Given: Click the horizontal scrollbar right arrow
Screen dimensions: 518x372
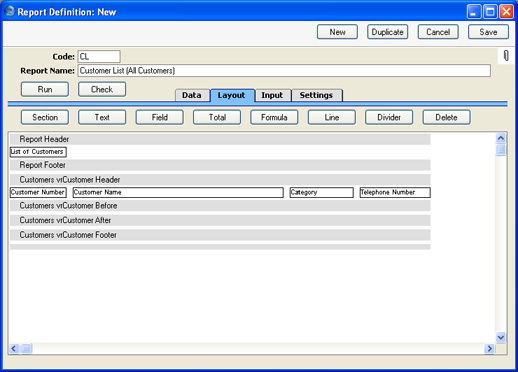Looking at the screenshot, I should (x=490, y=349).
